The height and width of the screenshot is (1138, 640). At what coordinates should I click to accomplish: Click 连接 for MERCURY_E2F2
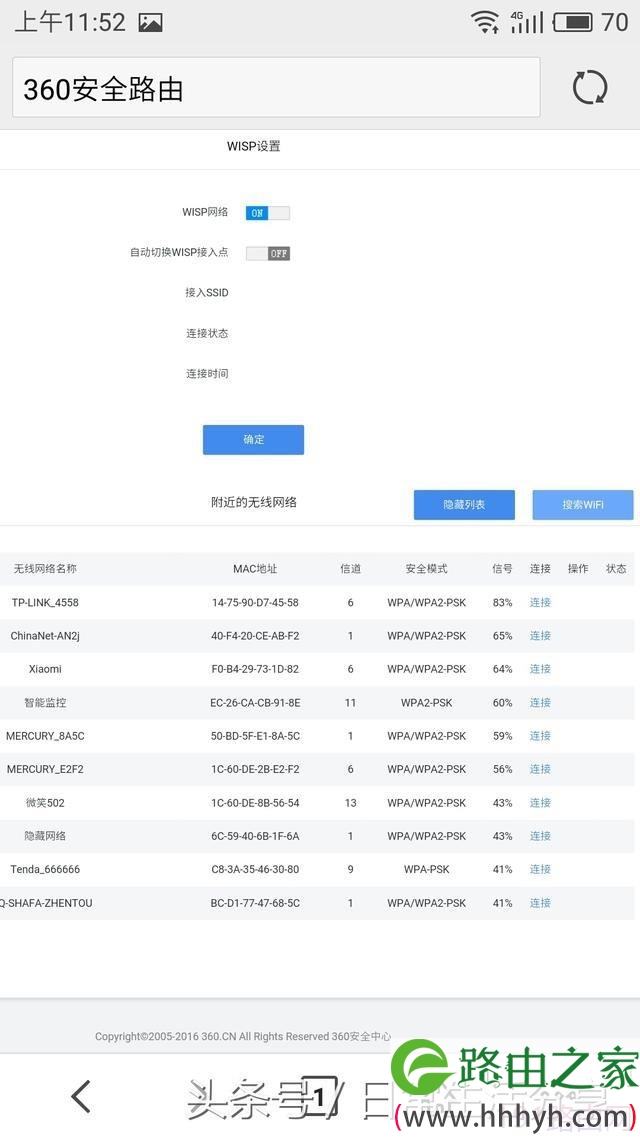(x=540, y=769)
